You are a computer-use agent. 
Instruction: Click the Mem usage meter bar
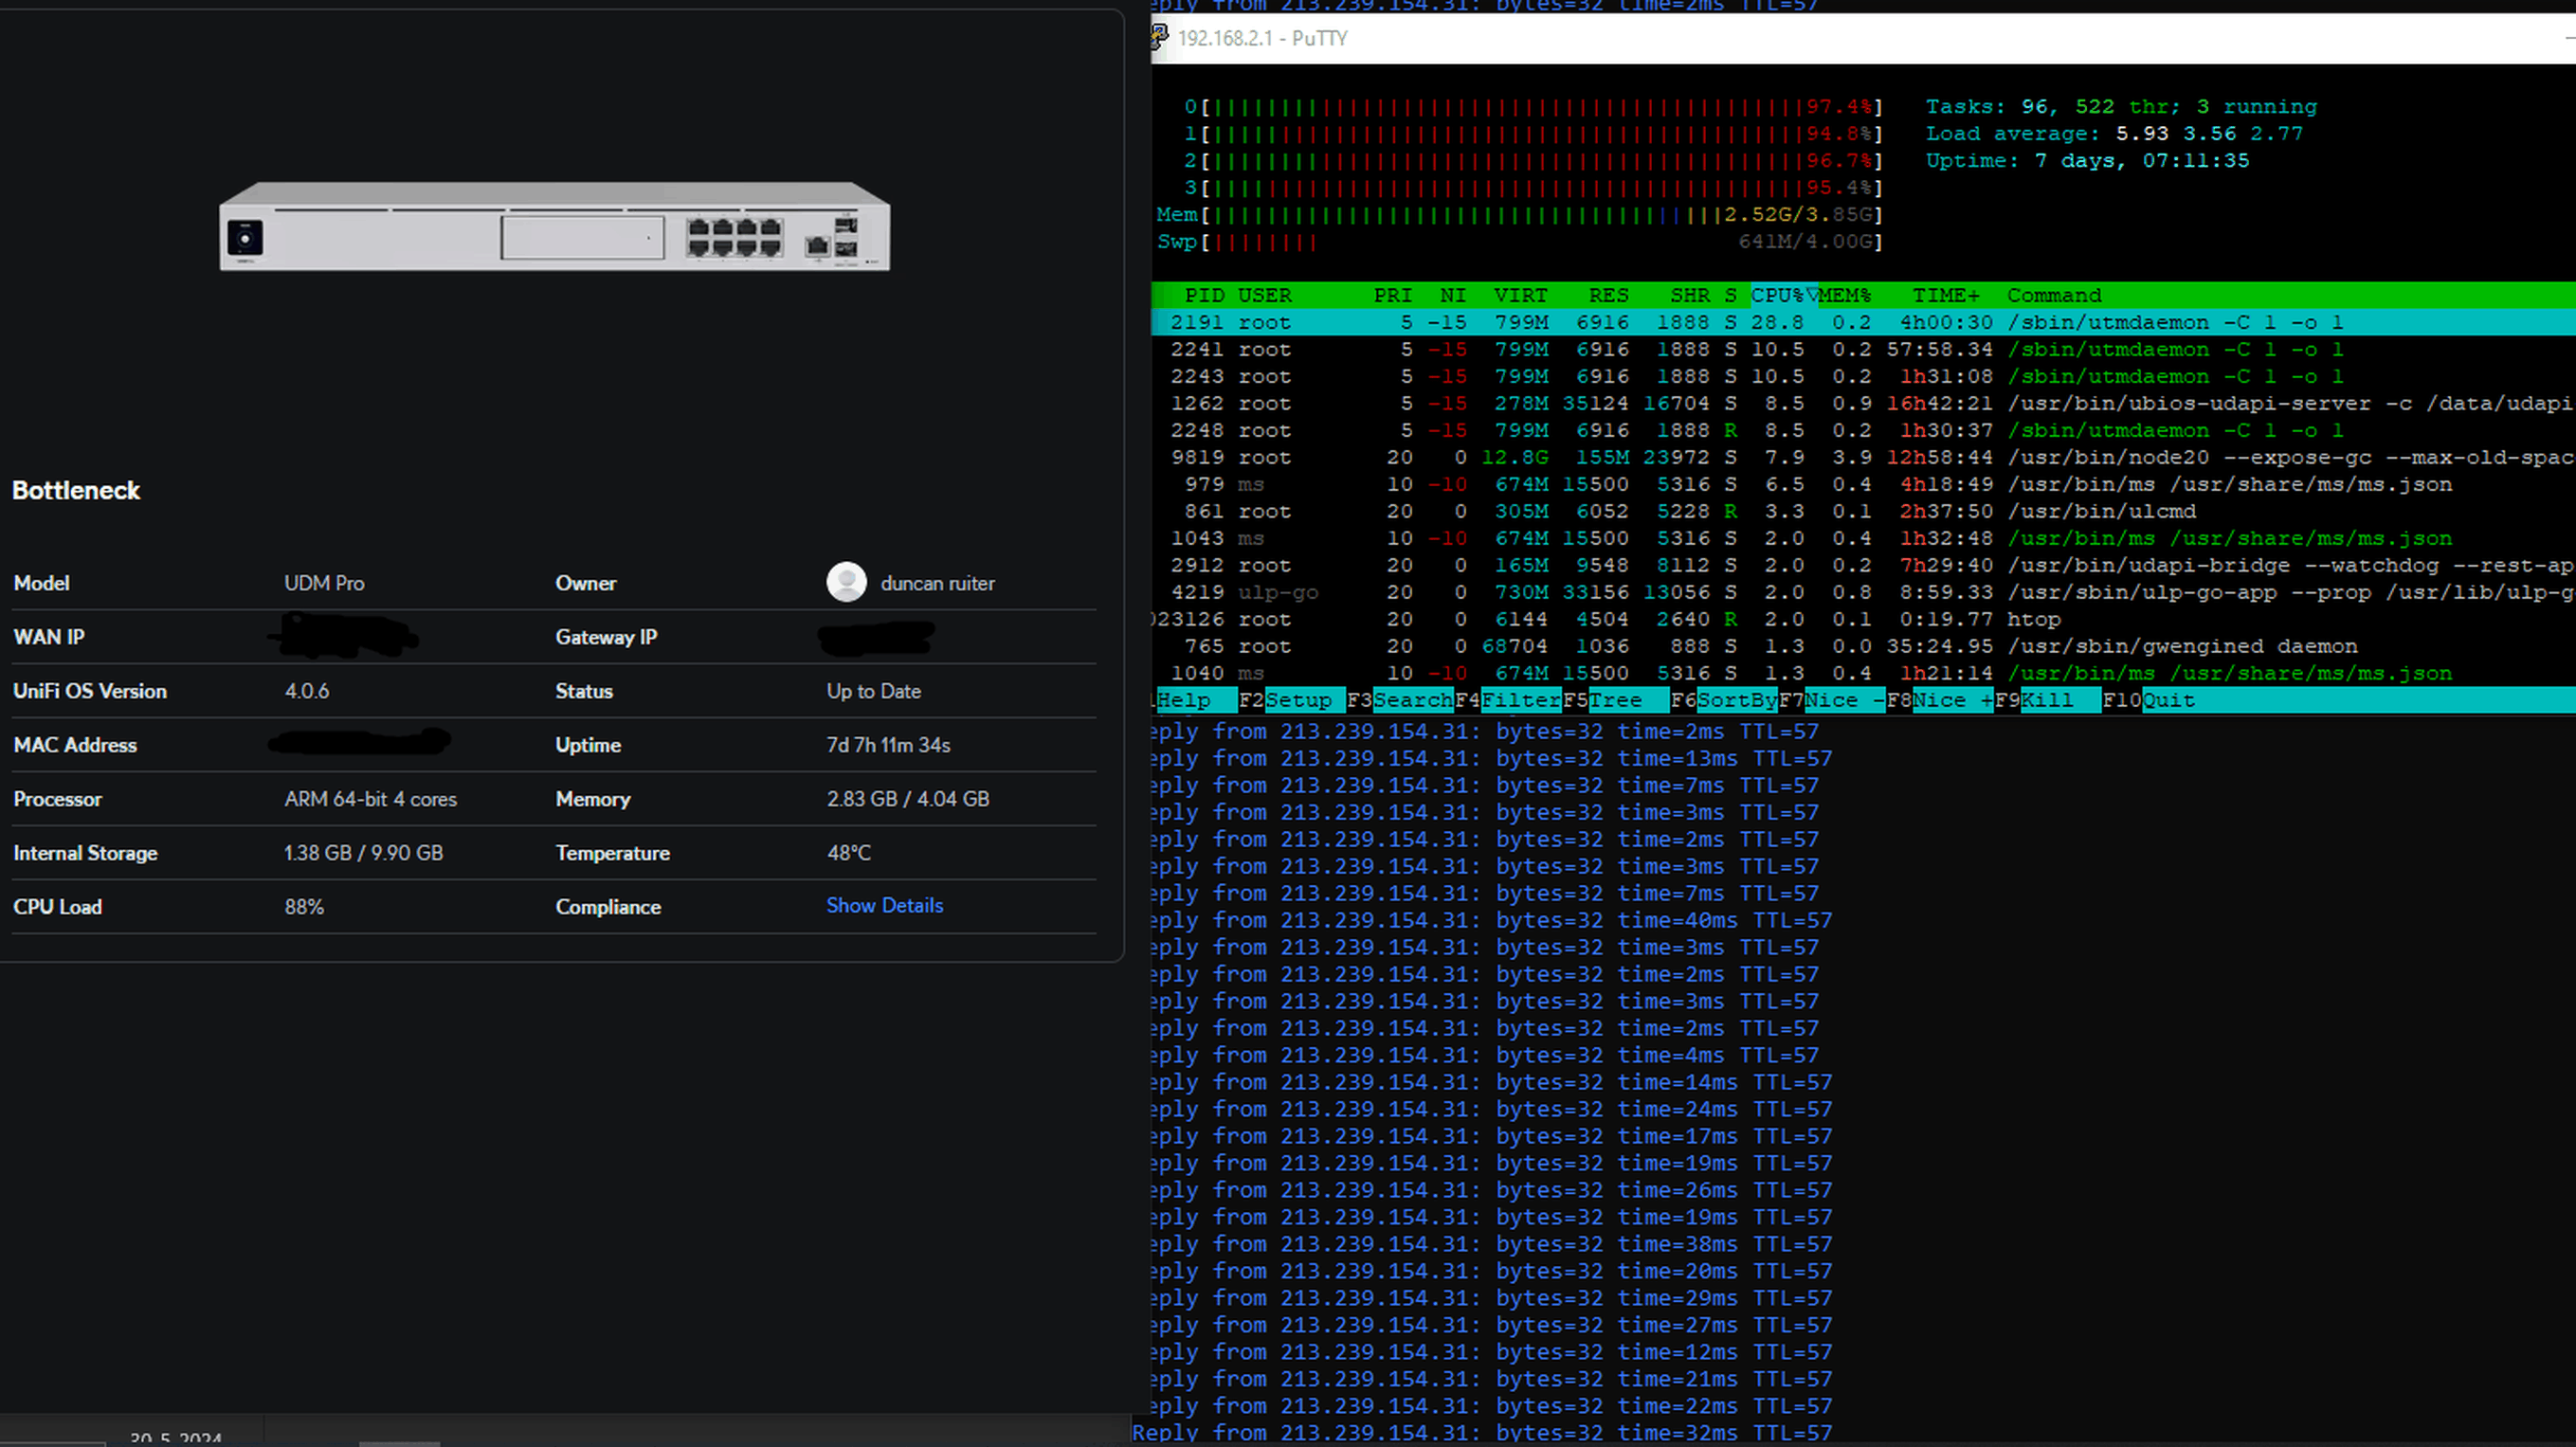(x=1519, y=214)
